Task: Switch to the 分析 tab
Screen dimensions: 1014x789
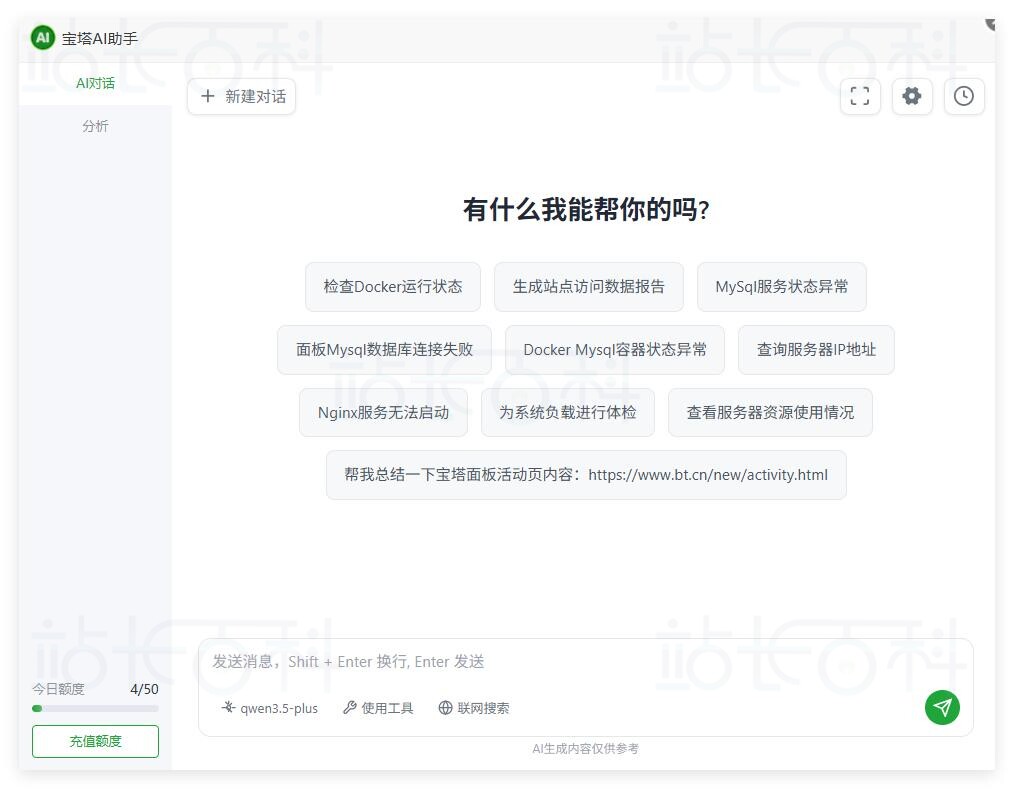Action: (x=95, y=126)
